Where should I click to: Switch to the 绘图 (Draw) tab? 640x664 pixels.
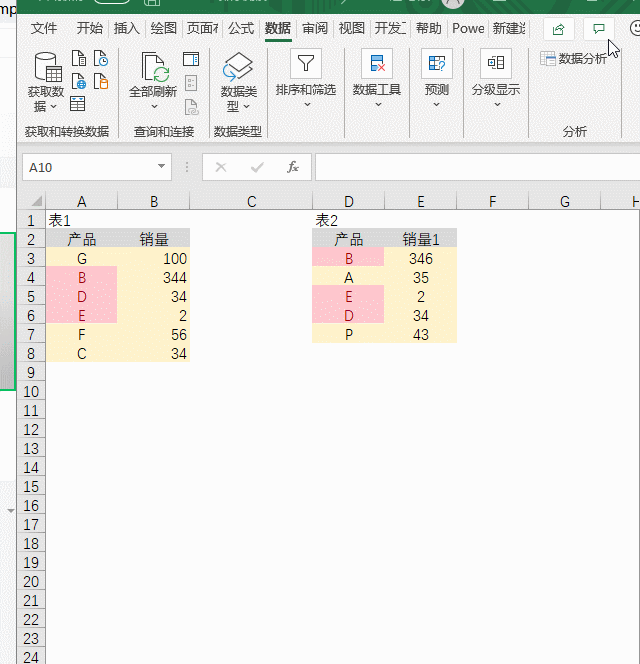[163, 28]
